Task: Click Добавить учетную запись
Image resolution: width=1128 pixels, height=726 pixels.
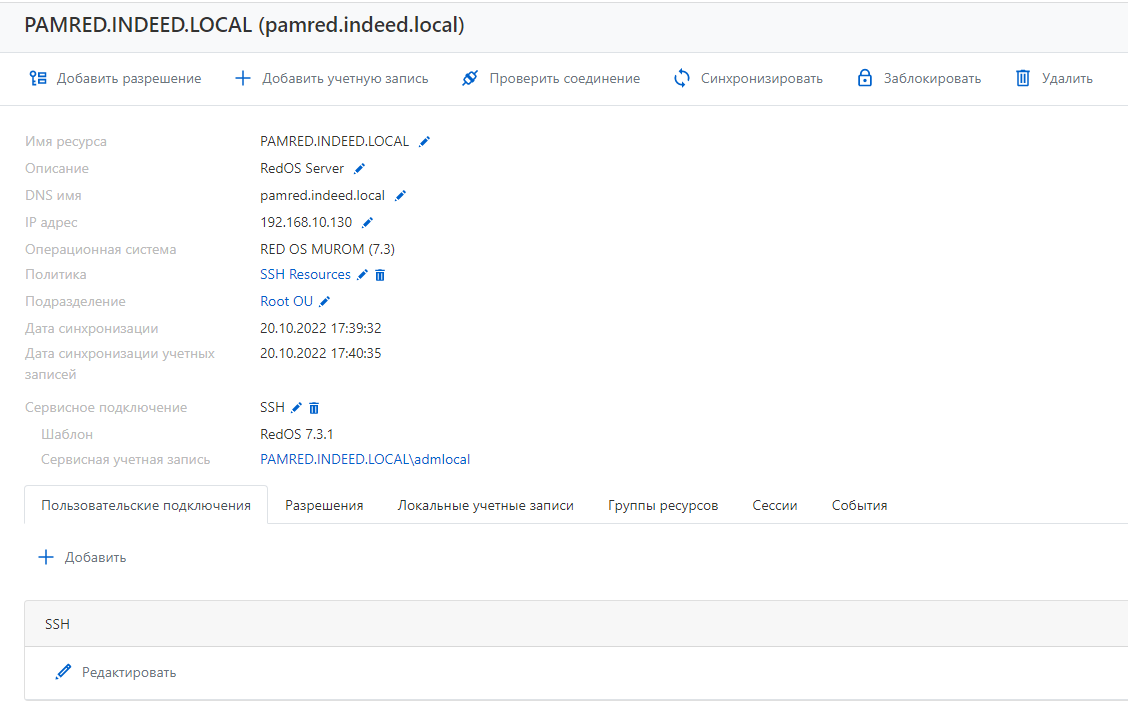Action: point(332,78)
